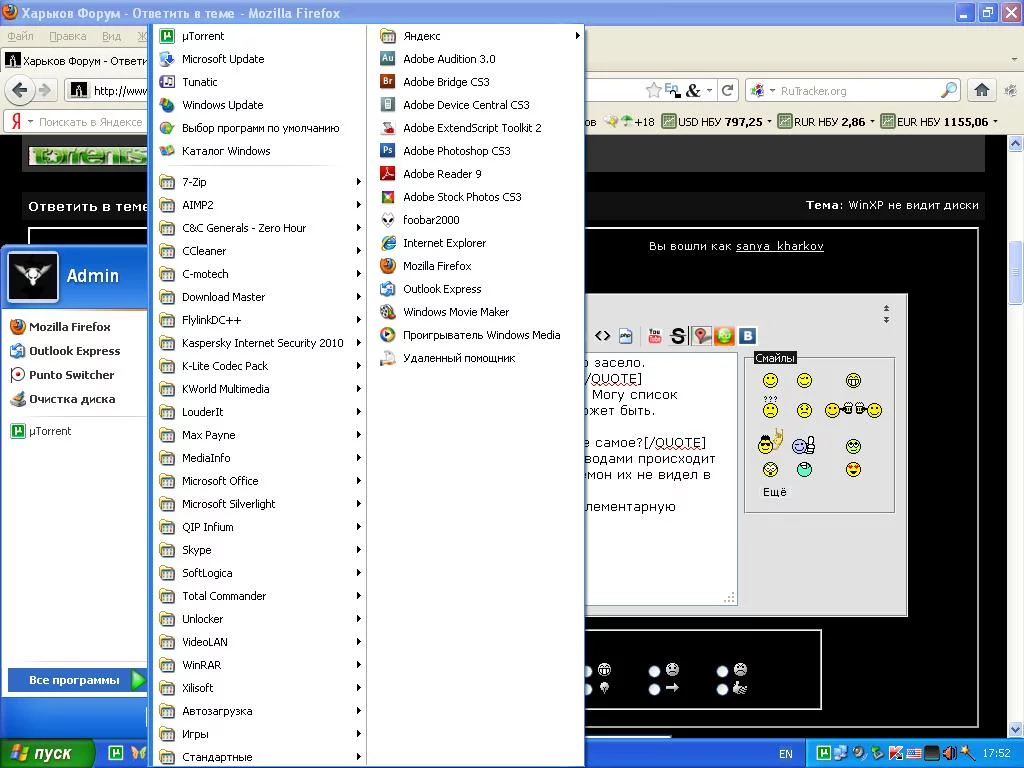Click the VK 'B' icon in editor toolbar

[748, 336]
